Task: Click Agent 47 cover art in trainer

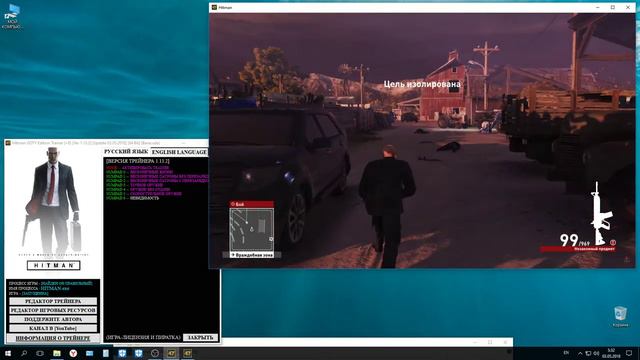Action: point(53,200)
